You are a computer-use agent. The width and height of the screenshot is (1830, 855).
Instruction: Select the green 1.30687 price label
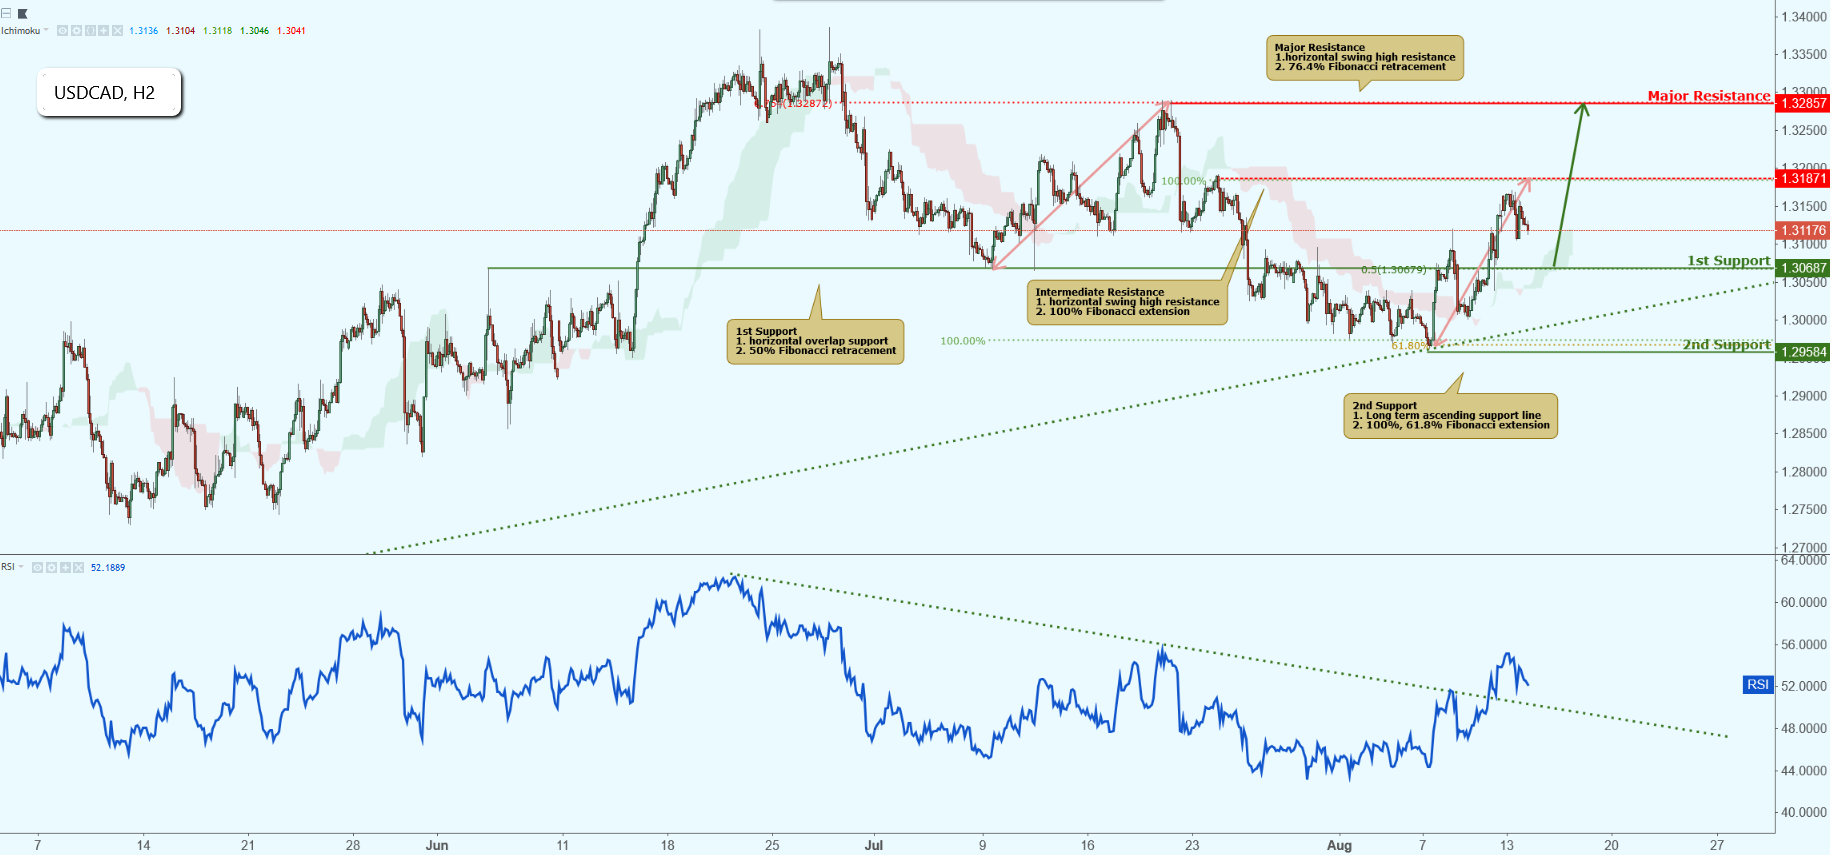coord(1803,268)
